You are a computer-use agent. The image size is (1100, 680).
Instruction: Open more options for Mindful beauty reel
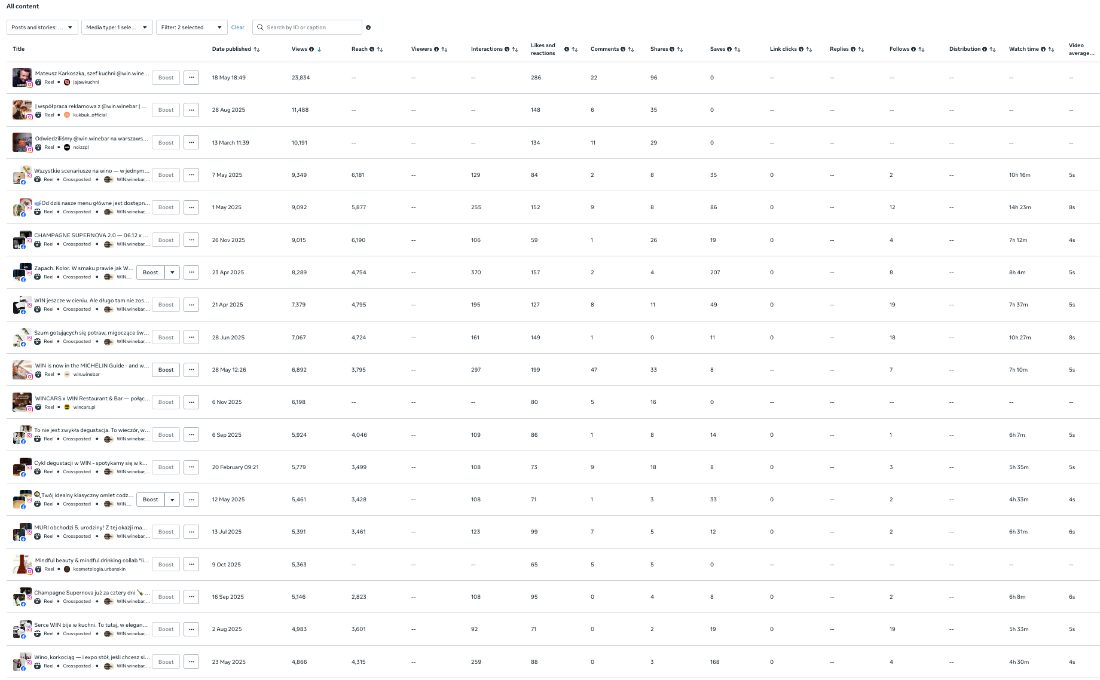[x=191, y=564]
